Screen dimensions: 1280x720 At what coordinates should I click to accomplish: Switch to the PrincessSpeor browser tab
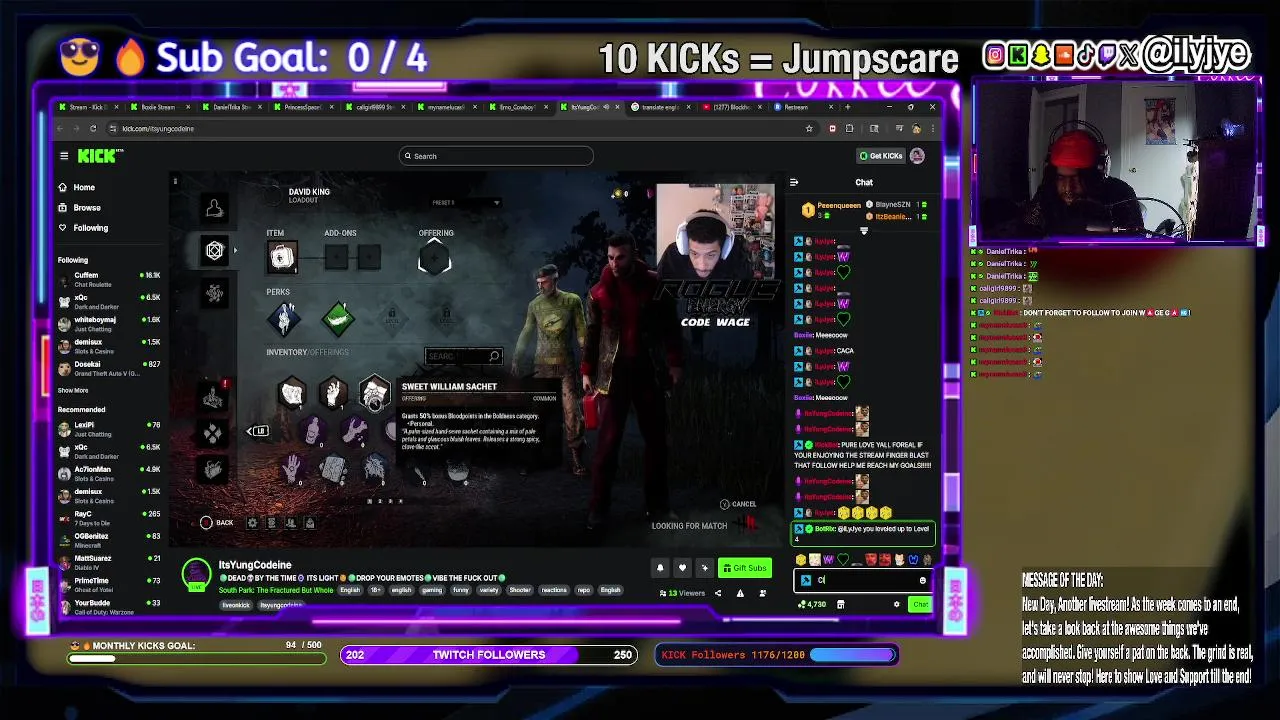(303, 107)
